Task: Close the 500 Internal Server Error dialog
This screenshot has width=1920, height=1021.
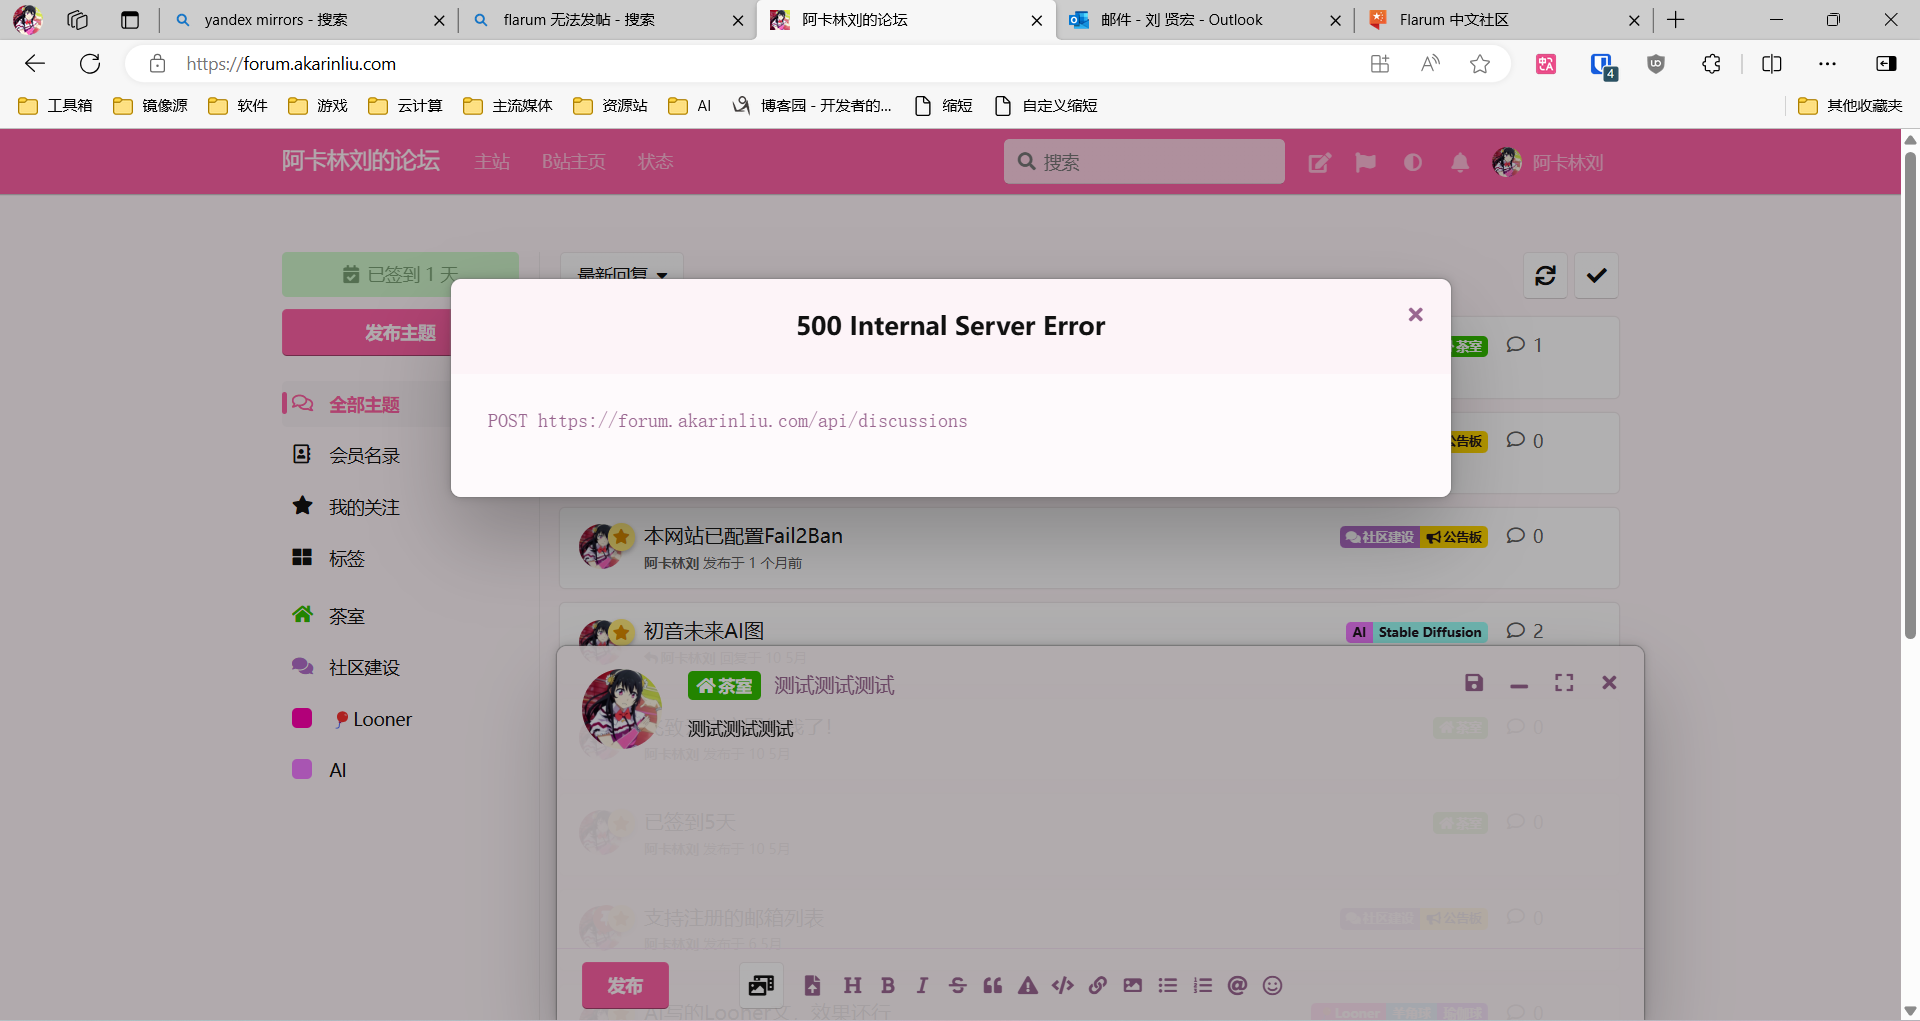Action: click(1415, 315)
